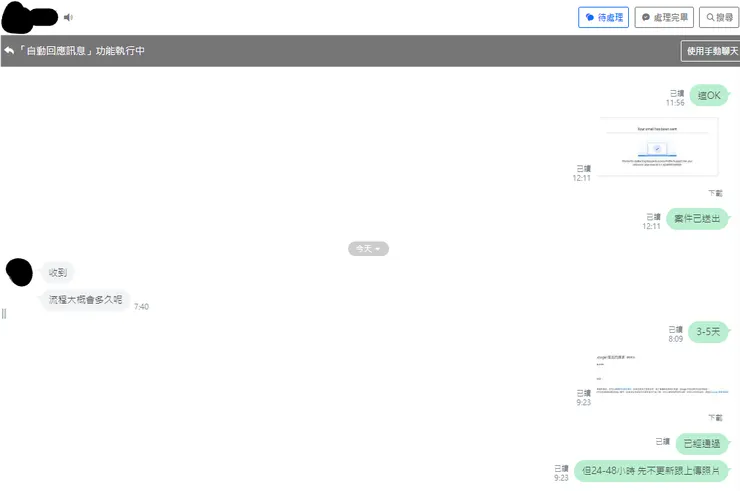Download the first image via 下載

(715, 193)
